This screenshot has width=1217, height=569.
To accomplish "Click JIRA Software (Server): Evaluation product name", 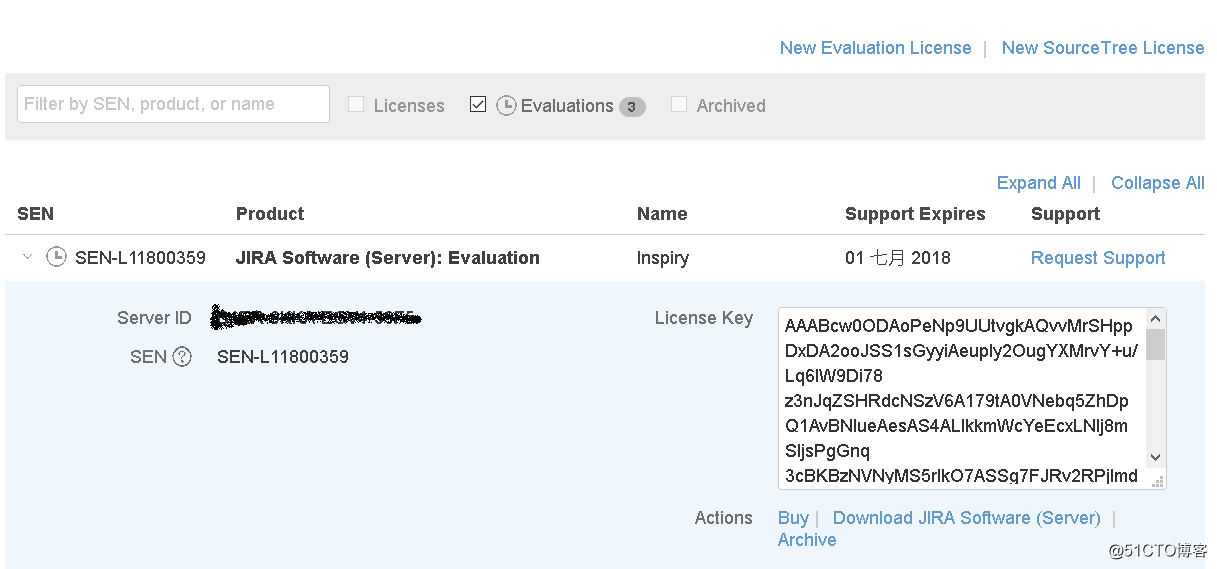I will point(388,258).
